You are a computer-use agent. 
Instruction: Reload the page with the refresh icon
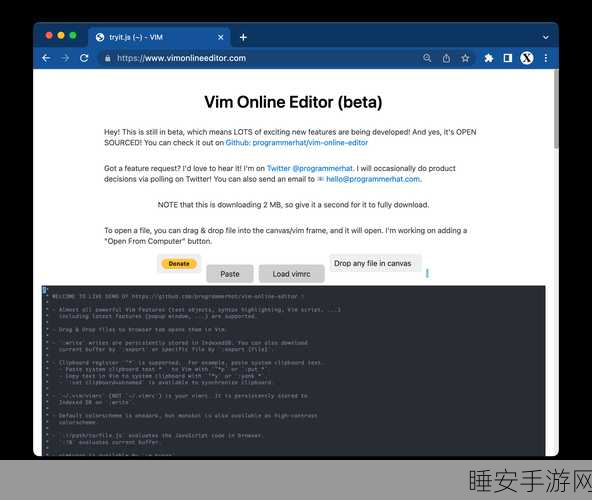[x=84, y=58]
